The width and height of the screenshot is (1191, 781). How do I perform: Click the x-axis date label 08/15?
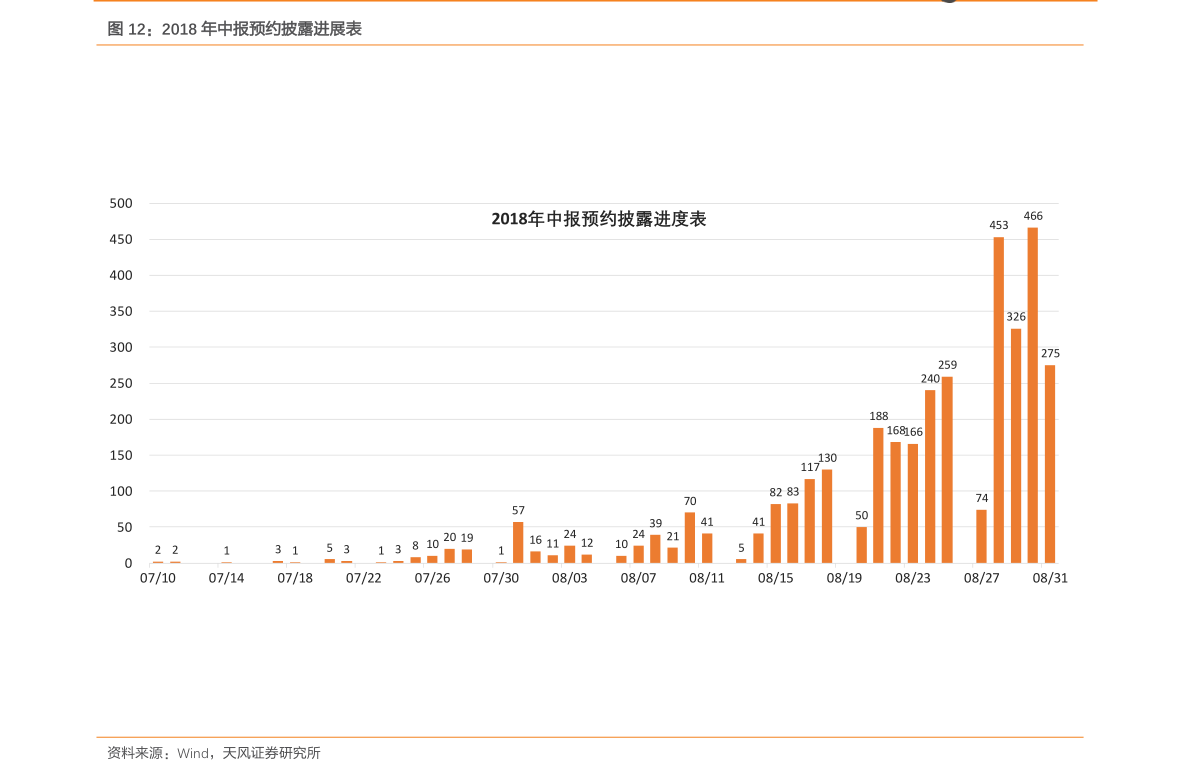click(776, 578)
